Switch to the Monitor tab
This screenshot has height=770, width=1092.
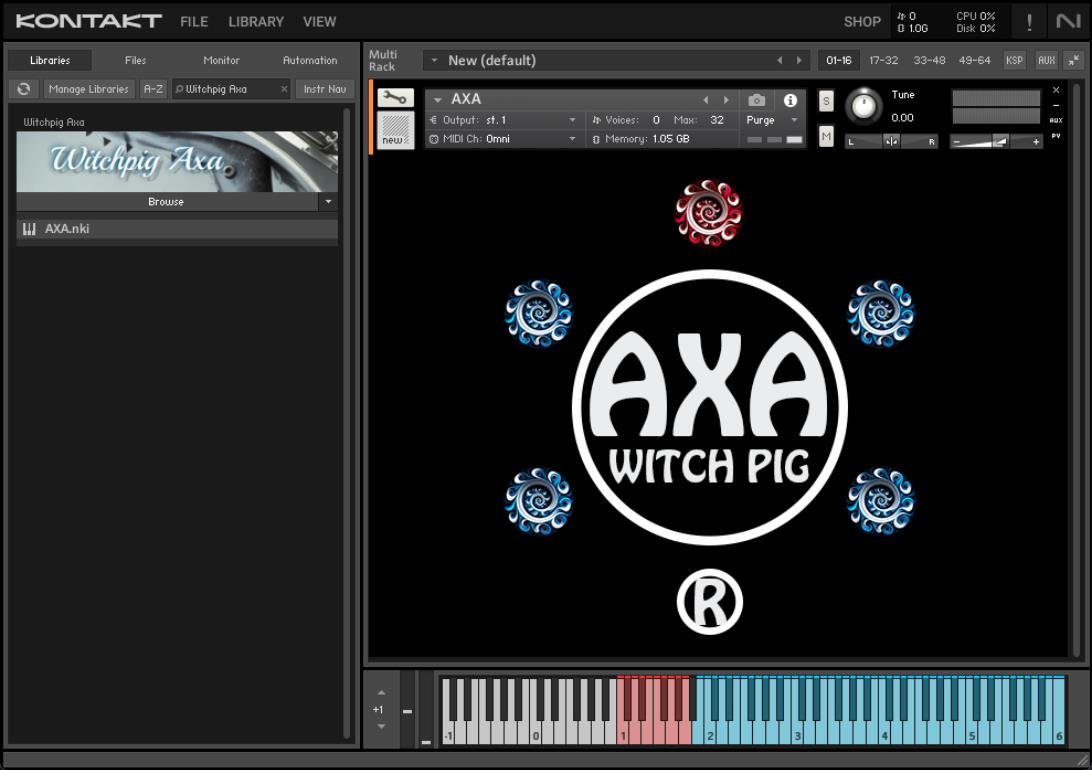(221, 61)
